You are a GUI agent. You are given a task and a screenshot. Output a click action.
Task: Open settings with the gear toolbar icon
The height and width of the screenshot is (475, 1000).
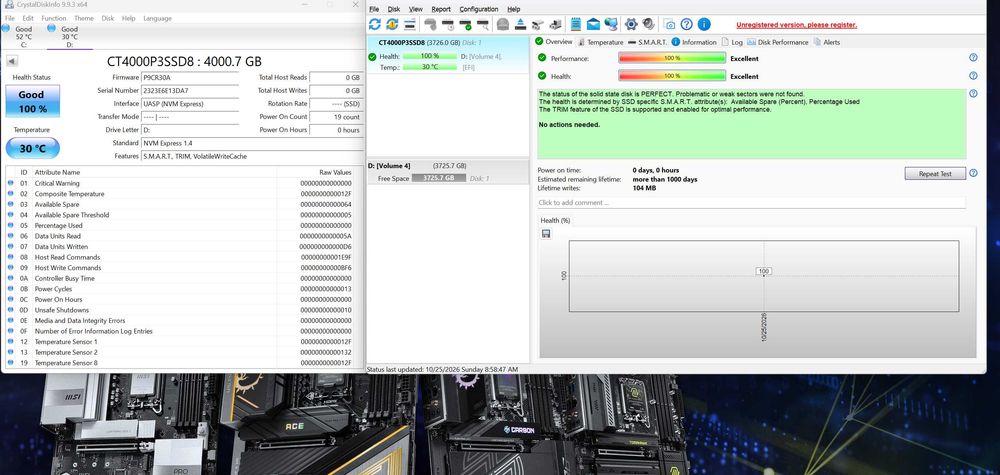[x=631, y=24]
